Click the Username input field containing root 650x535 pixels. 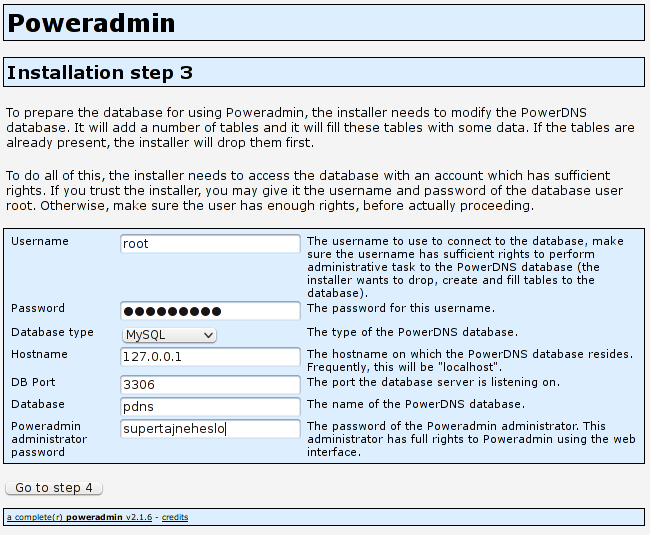[x=210, y=244]
